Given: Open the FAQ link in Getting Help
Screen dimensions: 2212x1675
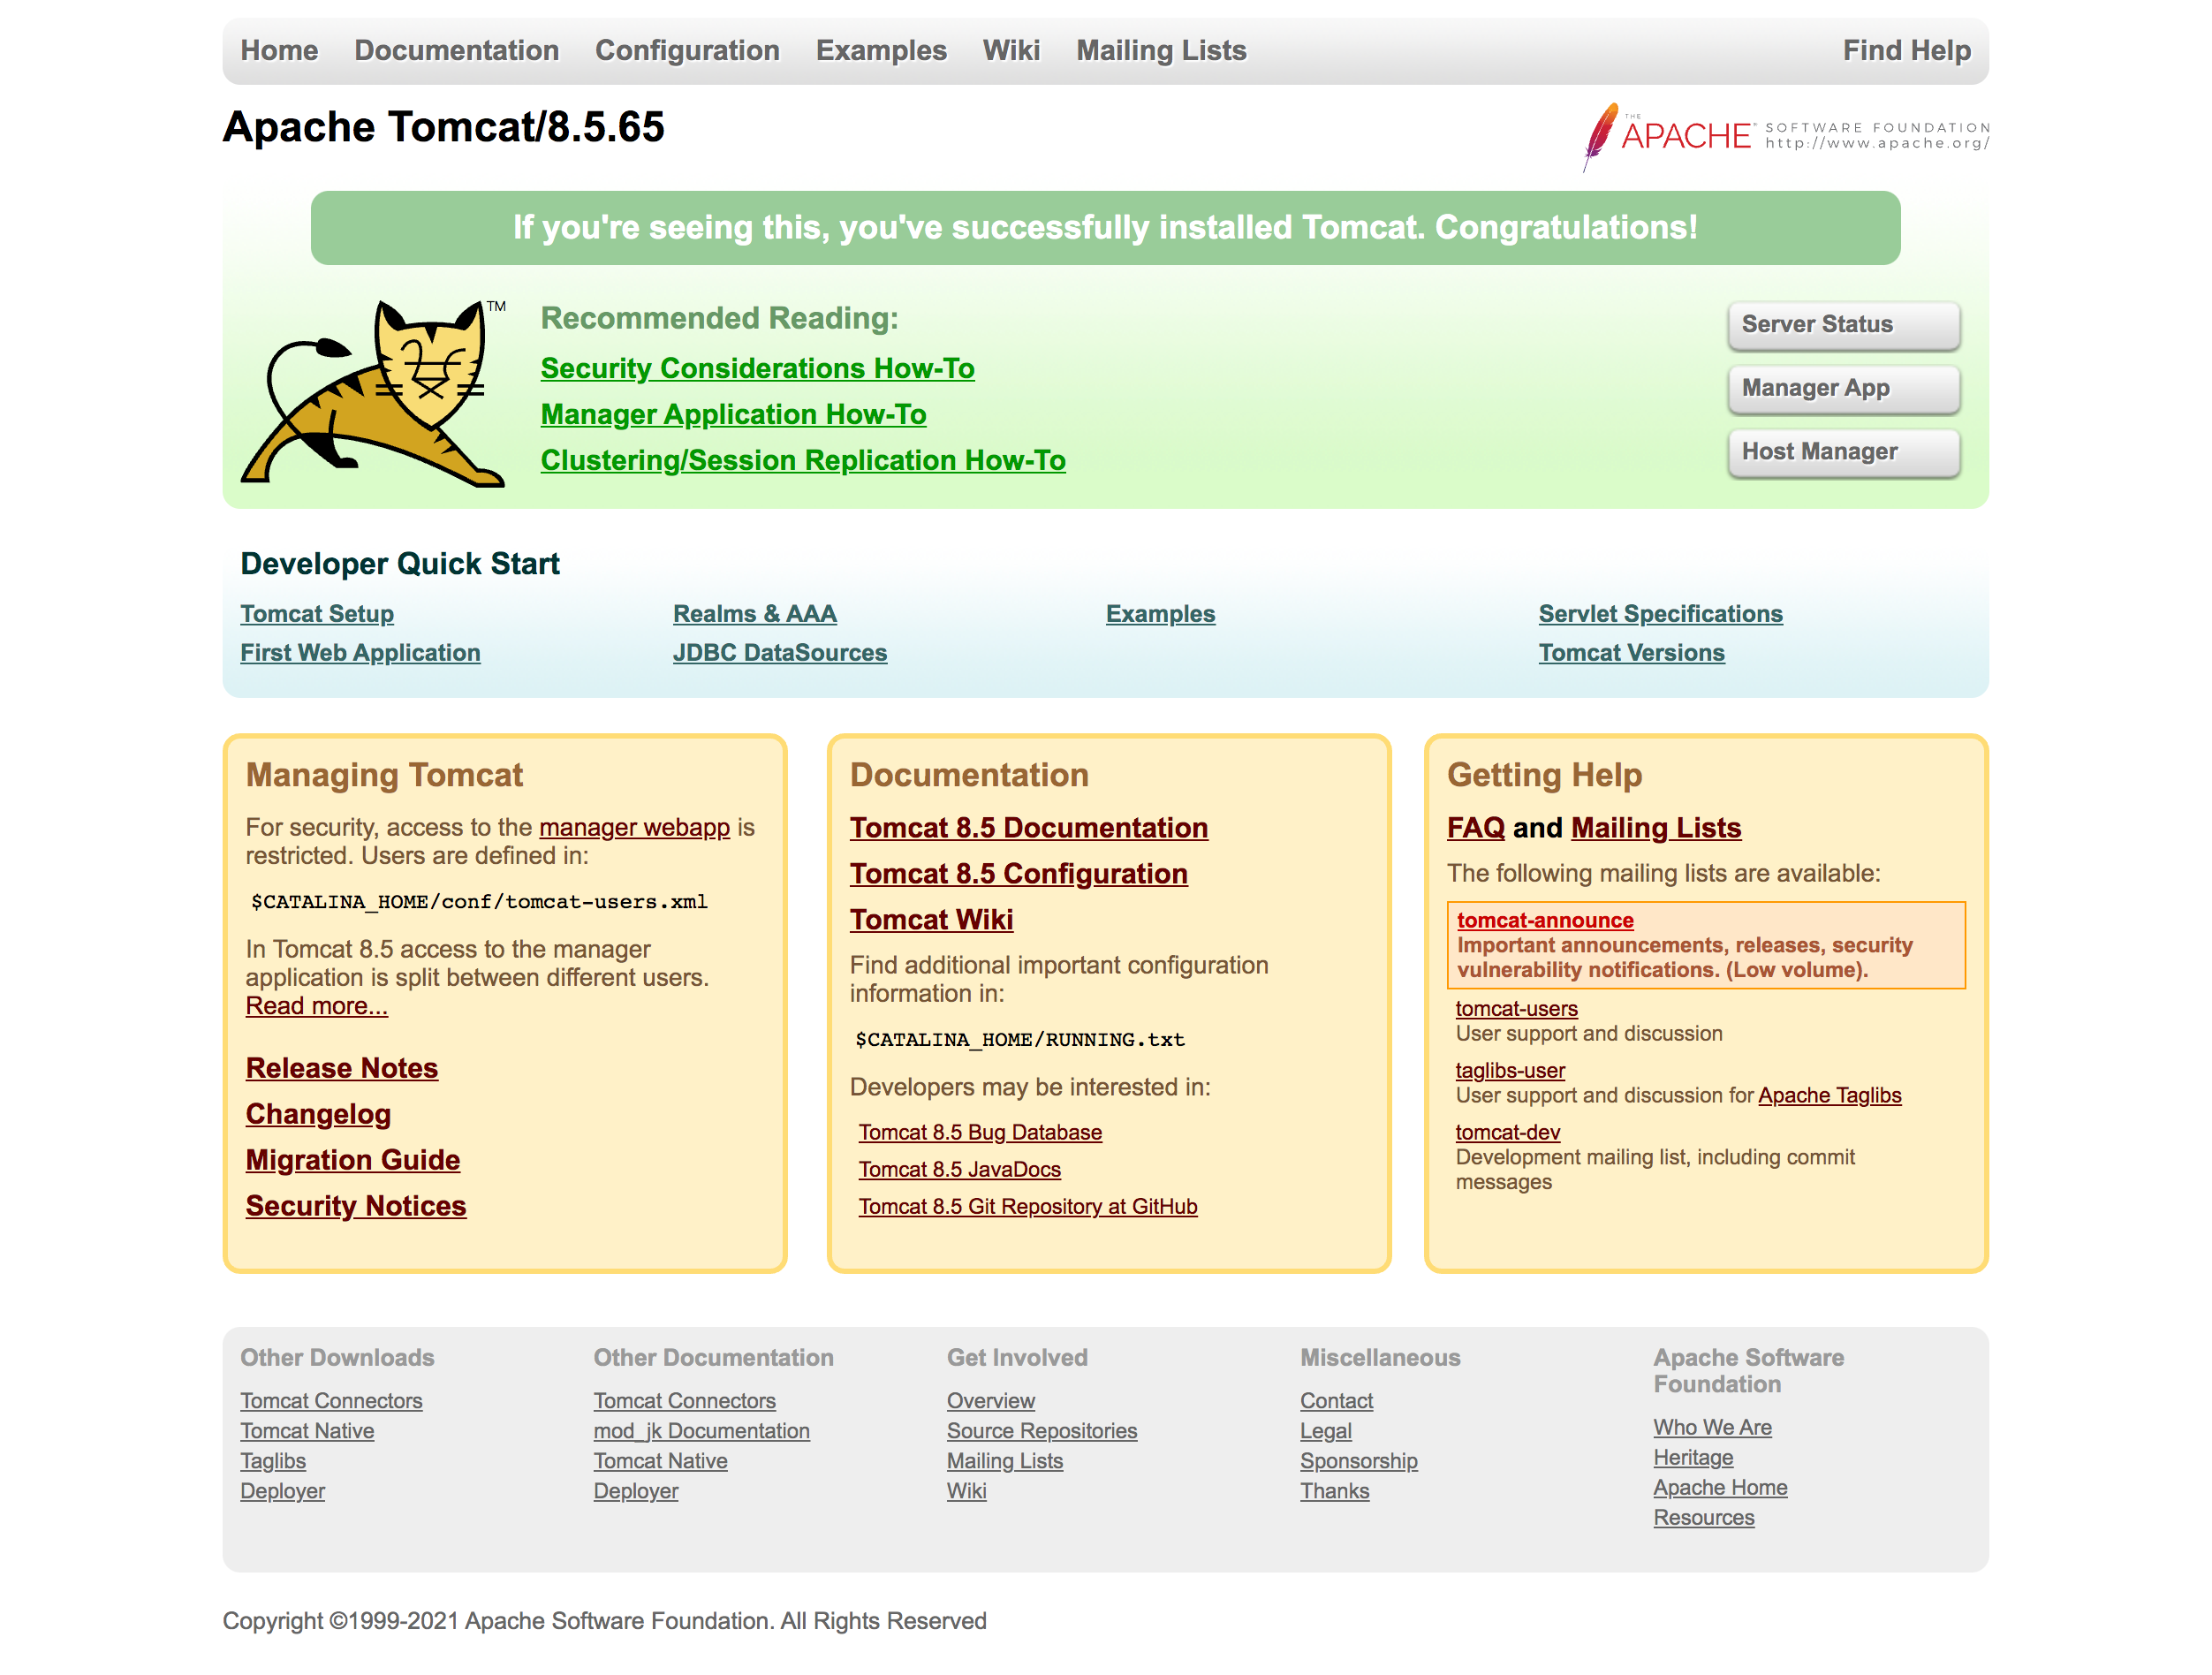Looking at the screenshot, I should click(1476, 827).
